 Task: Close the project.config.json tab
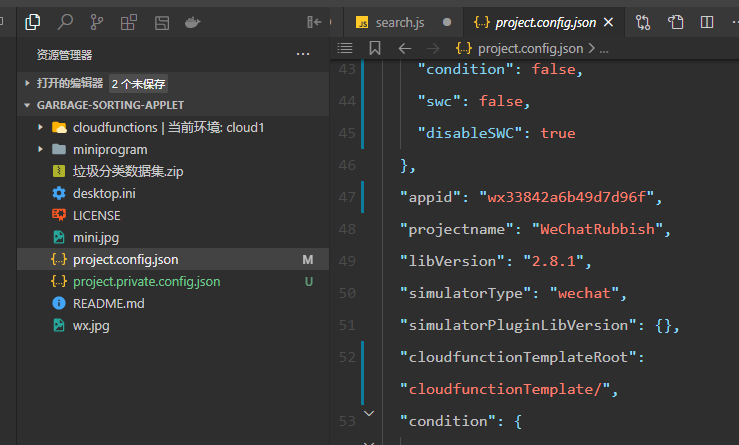(x=608, y=22)
